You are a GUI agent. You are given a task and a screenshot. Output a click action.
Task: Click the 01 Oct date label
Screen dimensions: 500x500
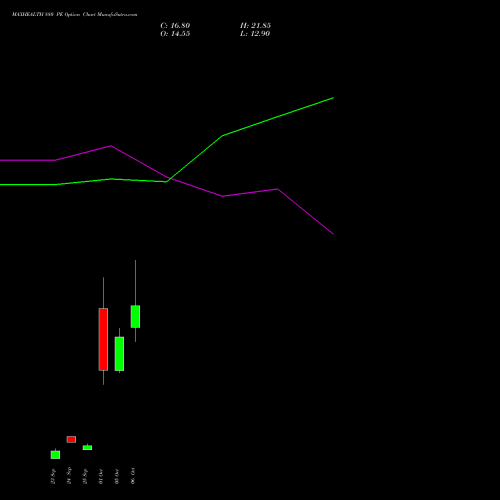click(x=101, y=476)
